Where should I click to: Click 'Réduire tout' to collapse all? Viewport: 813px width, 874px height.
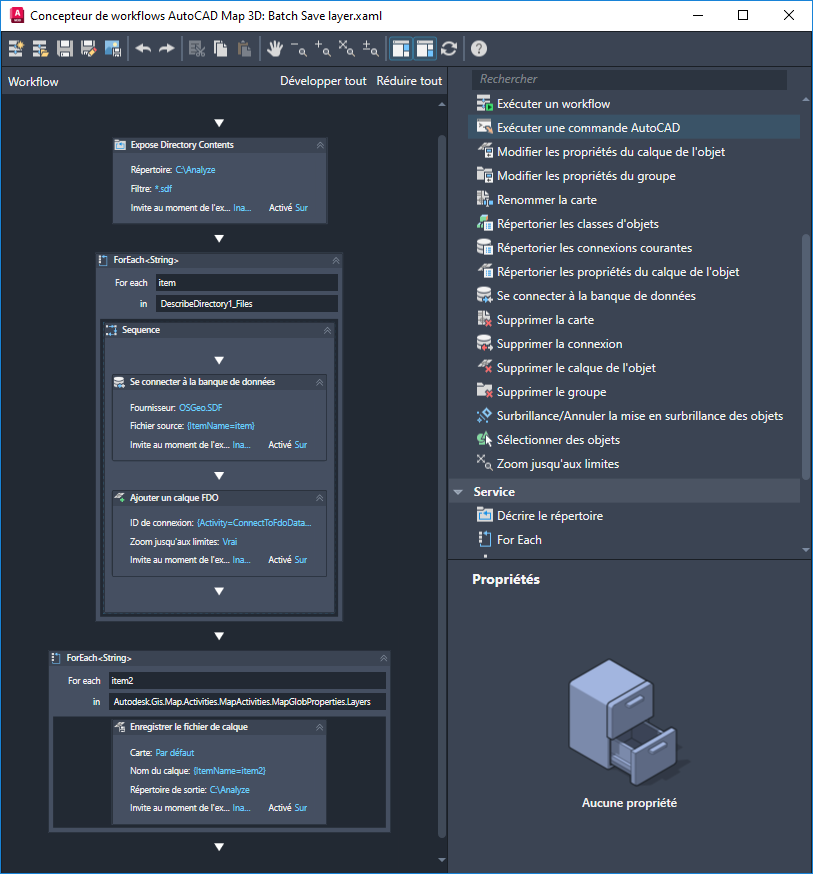pyautogui.click(x=409, y=81)
